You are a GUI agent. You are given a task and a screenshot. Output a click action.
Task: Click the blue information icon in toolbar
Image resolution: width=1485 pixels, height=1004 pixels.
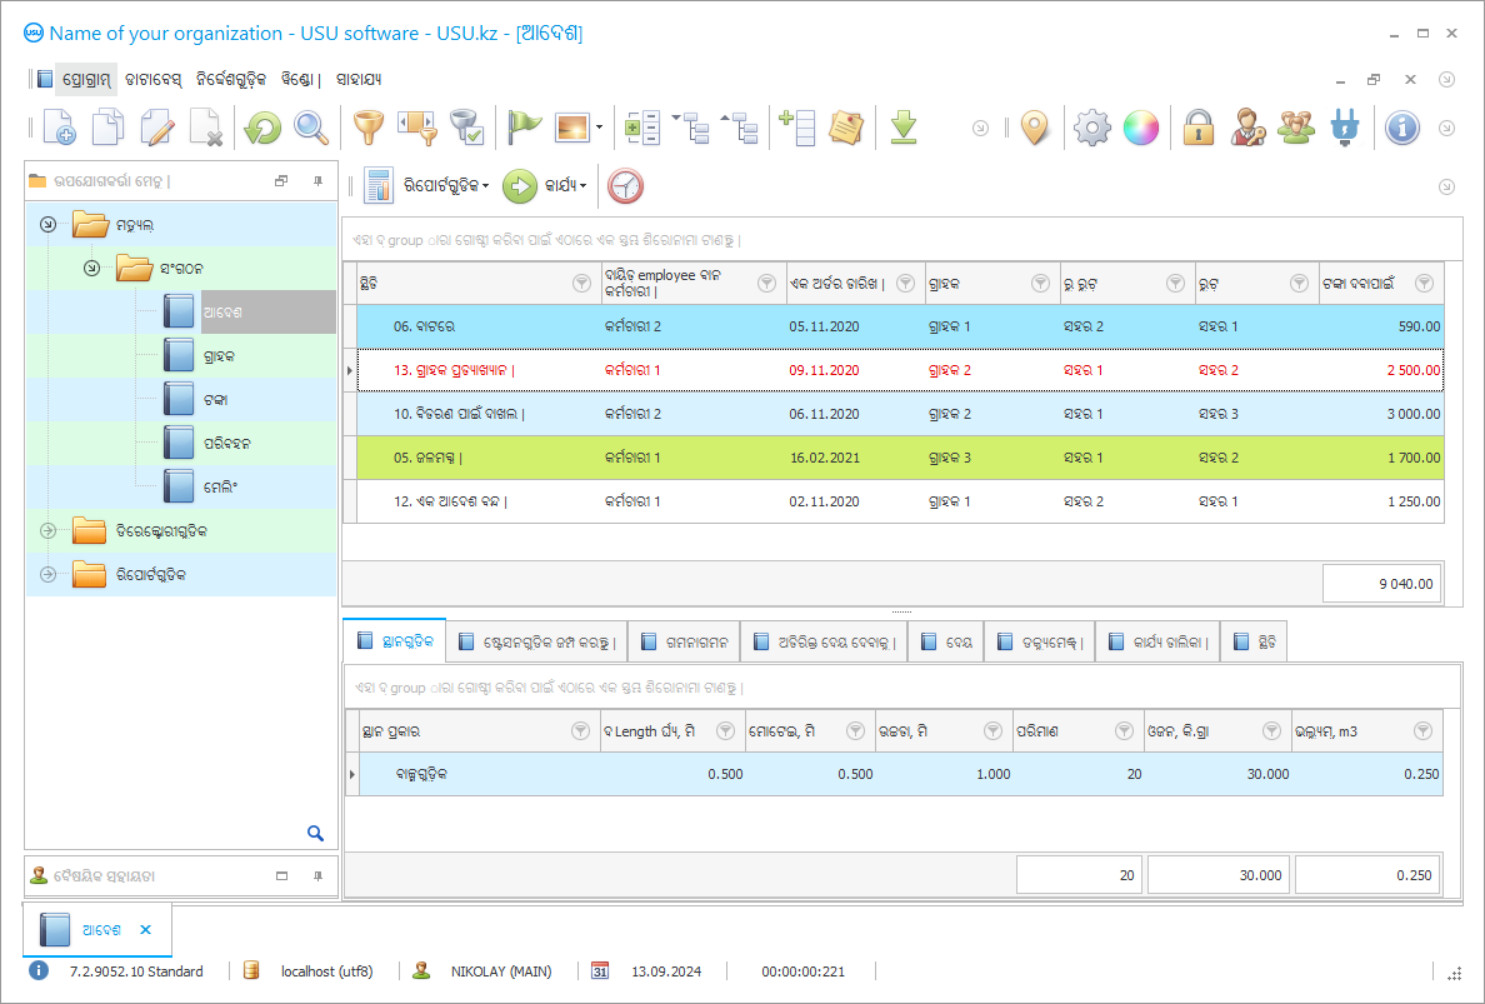1402,128
